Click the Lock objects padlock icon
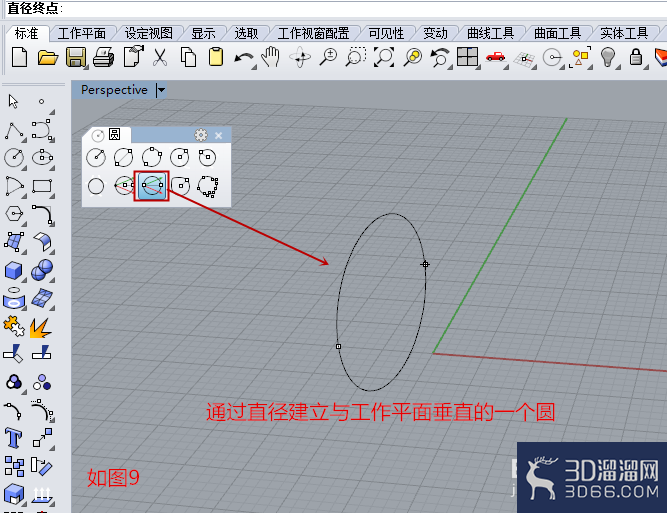 coord(636,57)
